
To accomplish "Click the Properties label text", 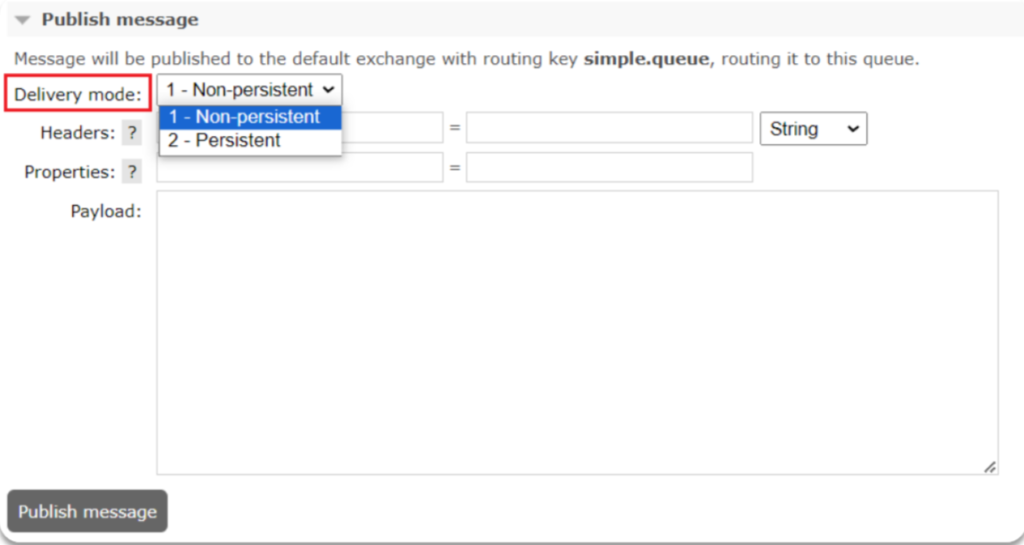I will point(69,172).
